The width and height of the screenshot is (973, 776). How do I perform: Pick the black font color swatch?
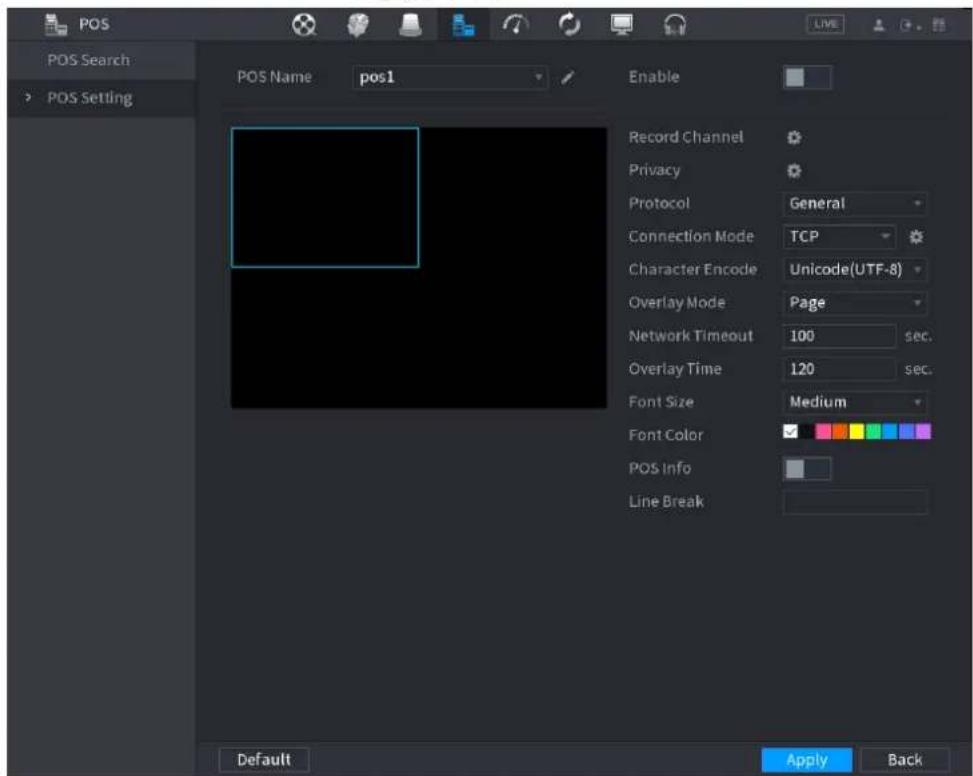coord(806,432)
